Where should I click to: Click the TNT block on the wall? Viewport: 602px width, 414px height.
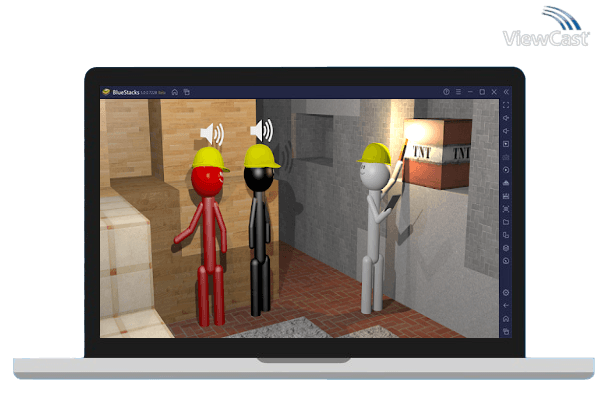[x=437, y=154]
